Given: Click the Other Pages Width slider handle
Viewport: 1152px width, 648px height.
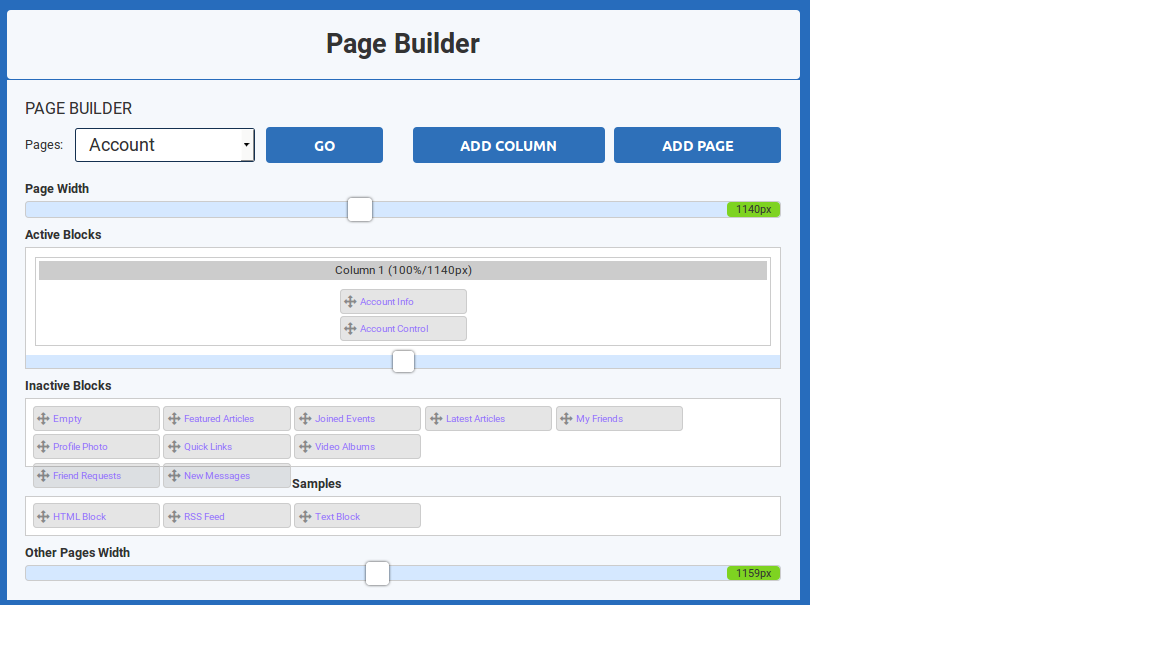Looking at the screenshot, I should (377, 573).
